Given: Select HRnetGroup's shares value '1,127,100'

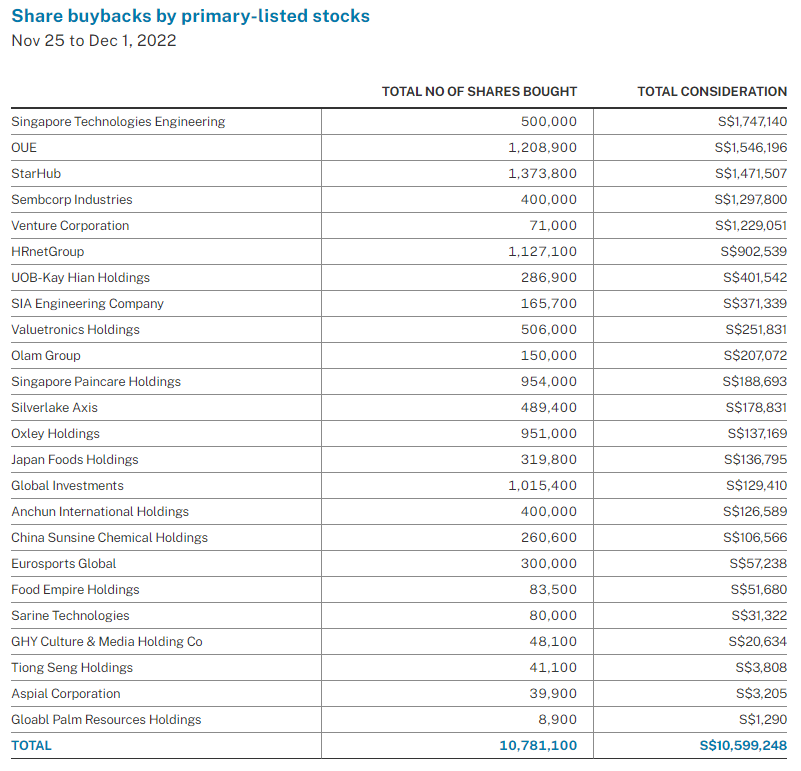Looking at the screenshot, I should click(543, 252).
